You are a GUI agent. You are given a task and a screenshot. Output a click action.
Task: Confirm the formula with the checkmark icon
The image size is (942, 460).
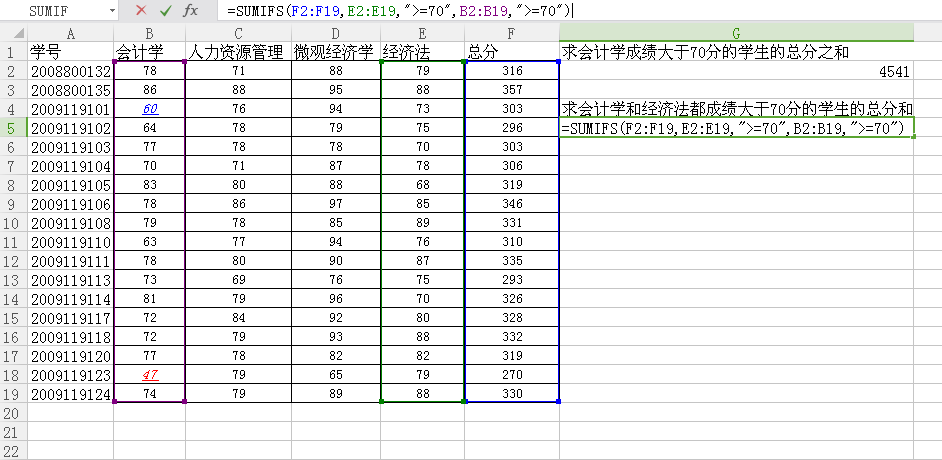point(165,10)
